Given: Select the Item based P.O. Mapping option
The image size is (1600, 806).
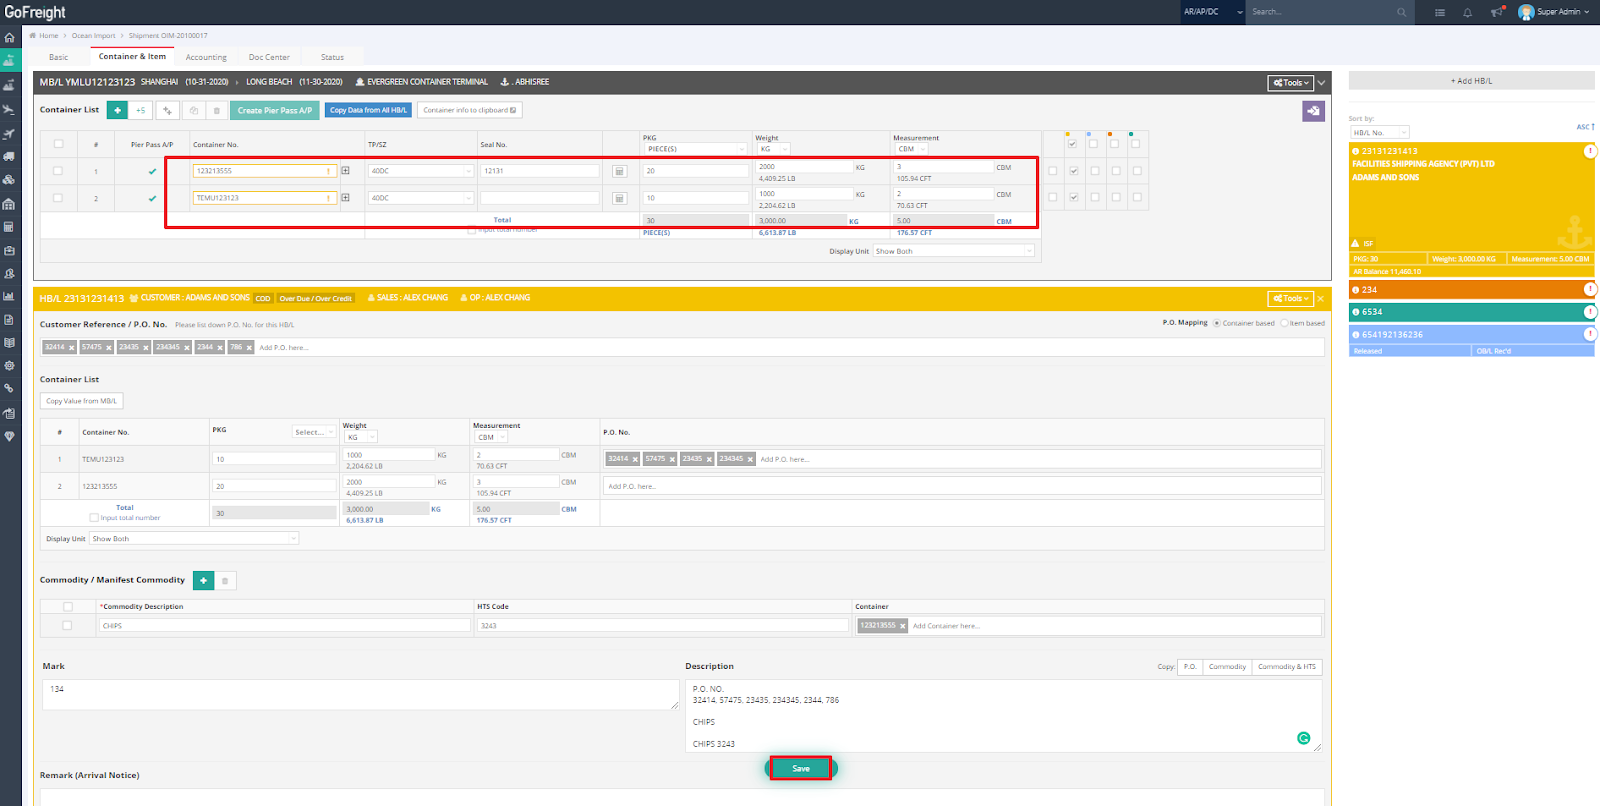Looking at the screenshot, I should tap(1285, 323).
